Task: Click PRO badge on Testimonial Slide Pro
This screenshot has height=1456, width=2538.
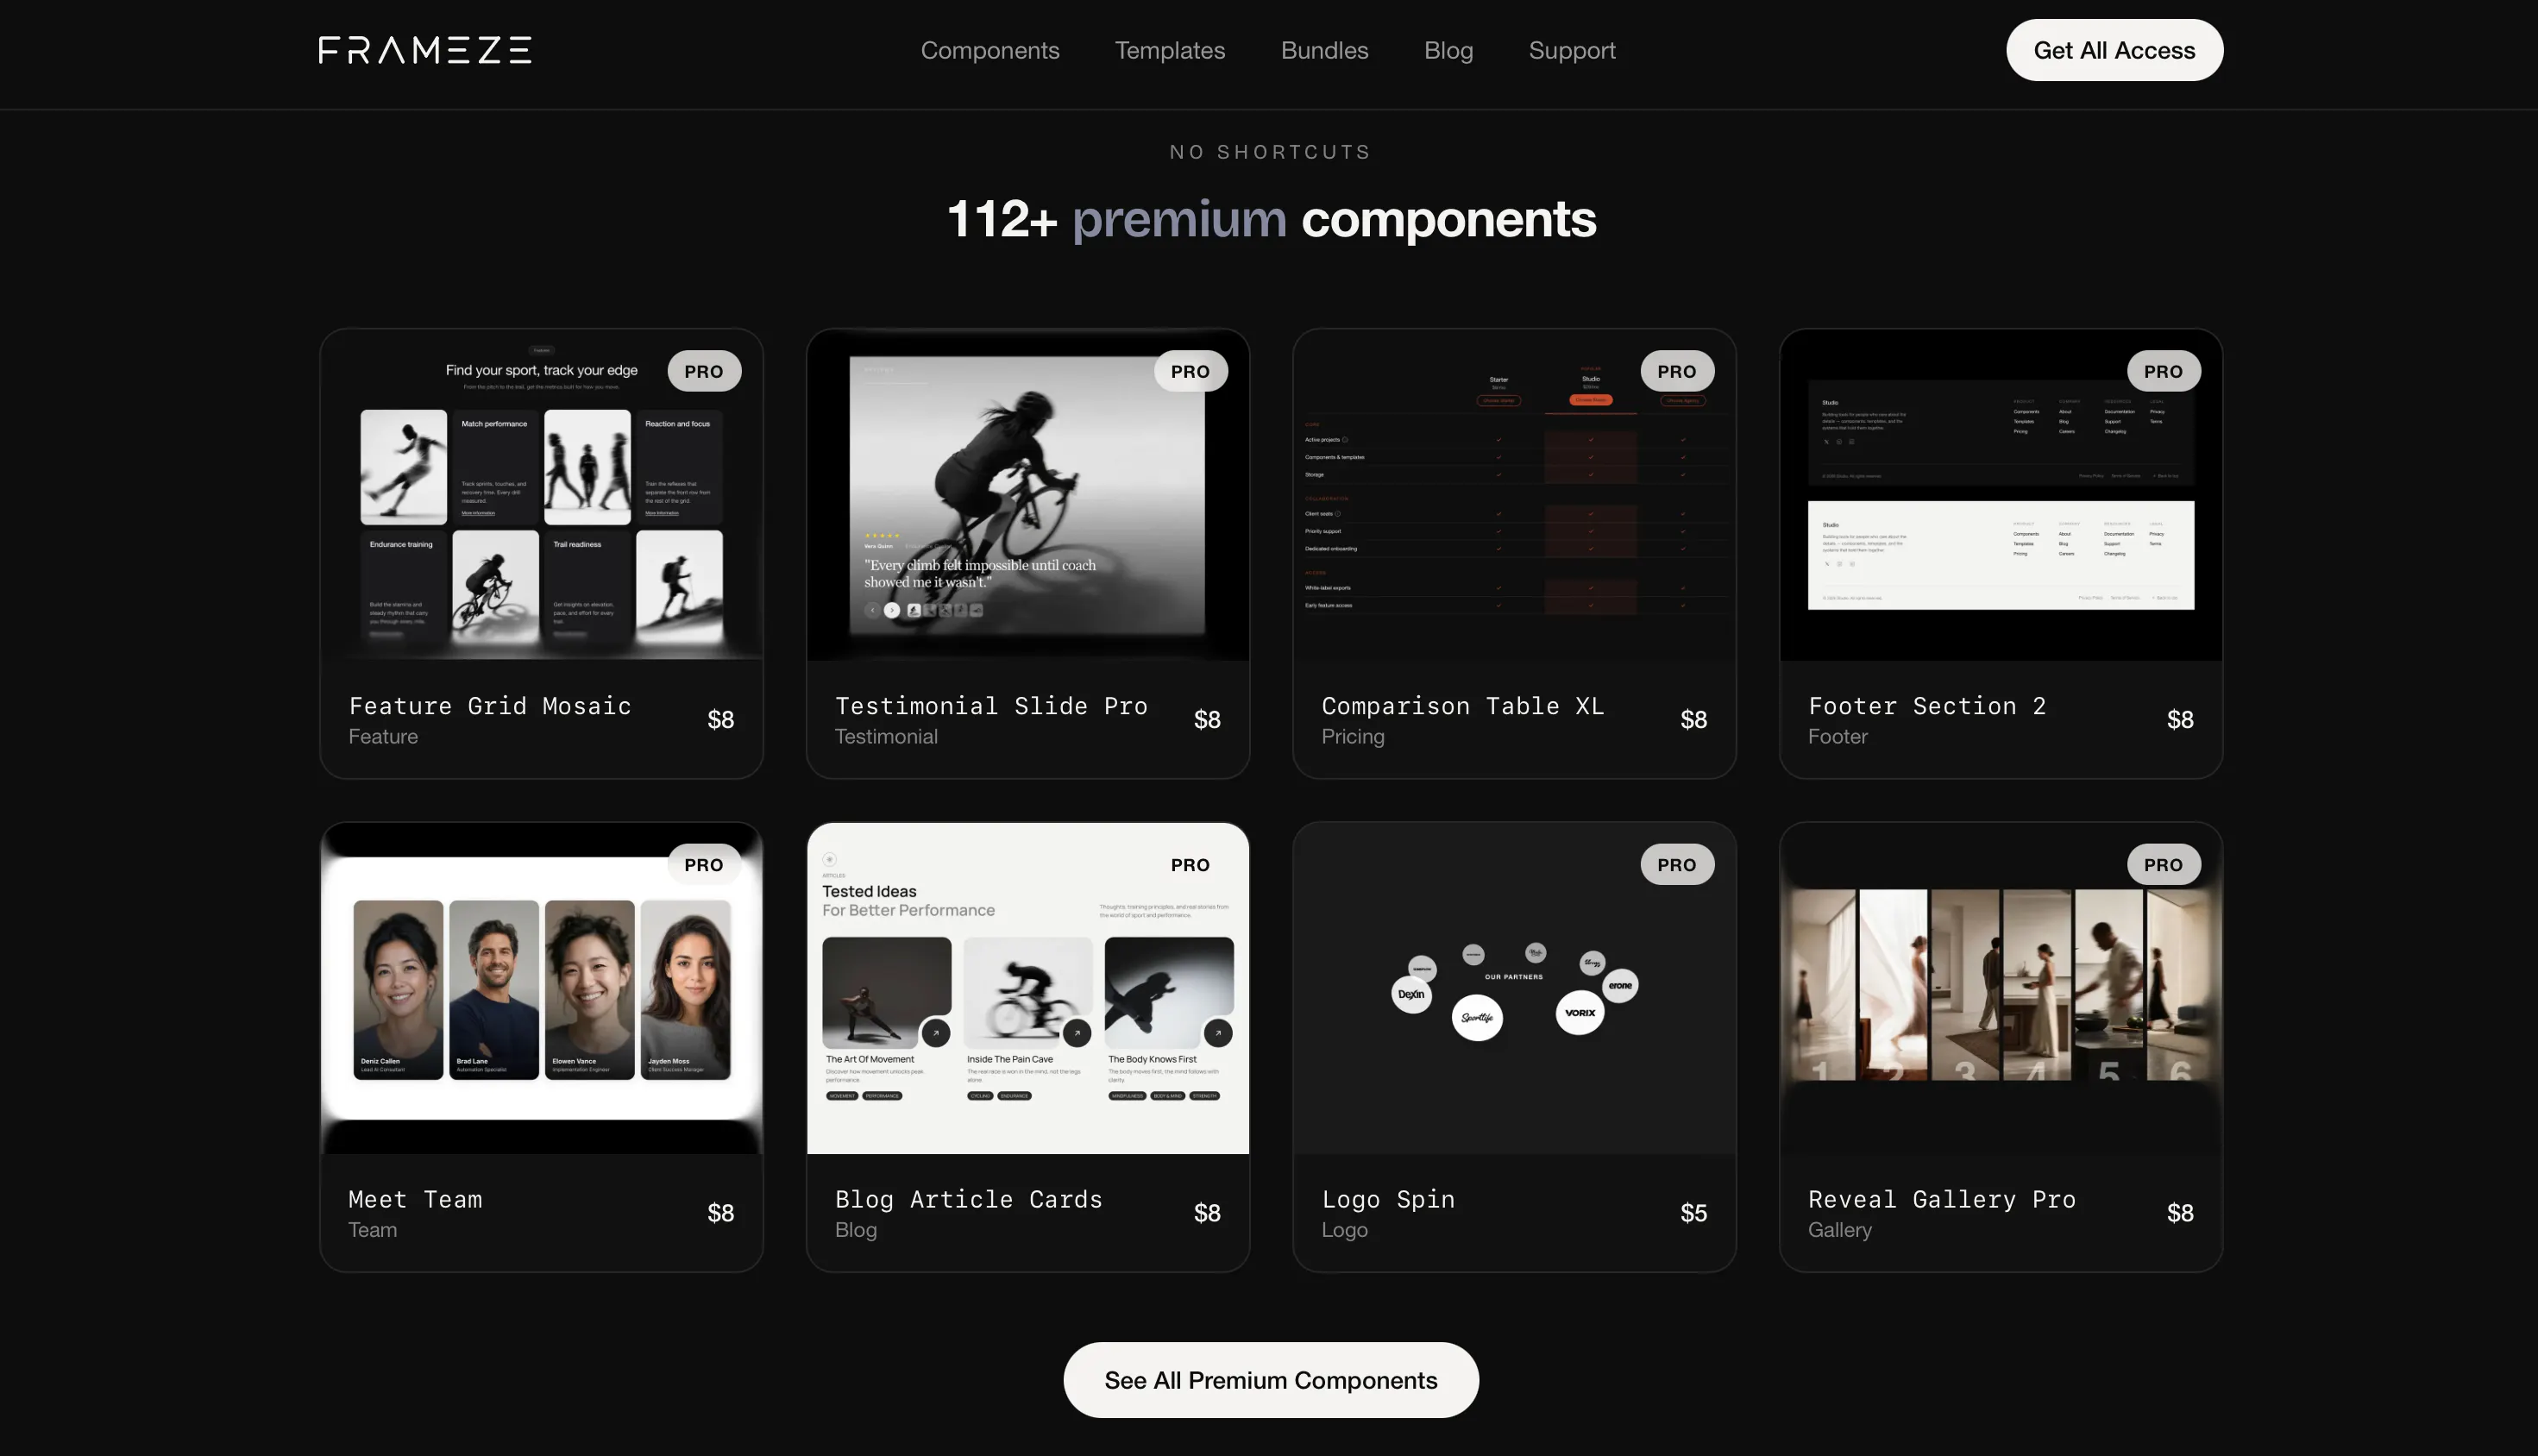Action: tap(1190, 371)
